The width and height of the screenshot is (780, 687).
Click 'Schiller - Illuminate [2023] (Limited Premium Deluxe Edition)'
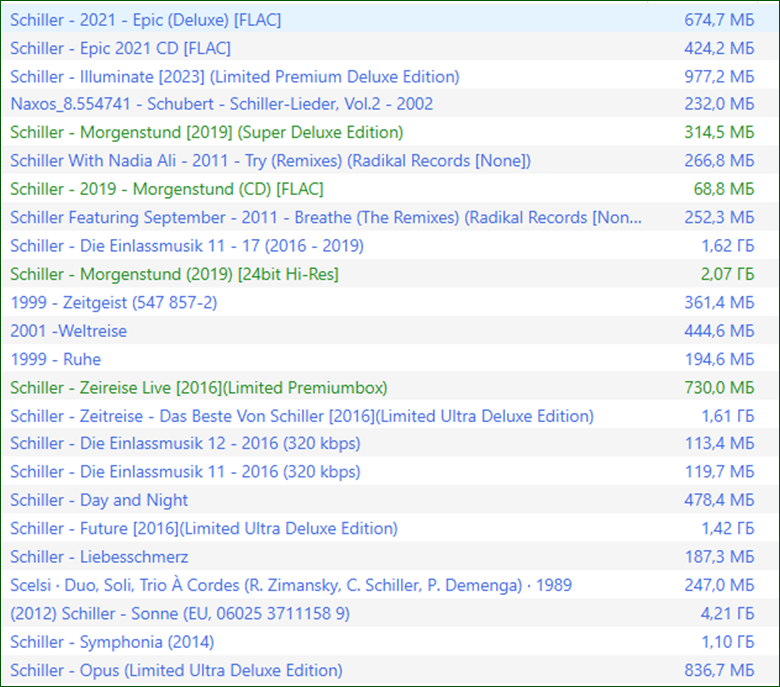click(x=235, y=77)
